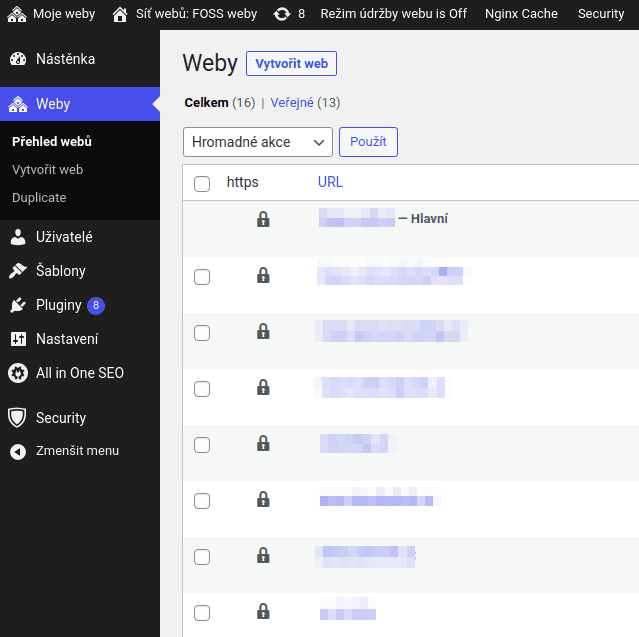
Task: Select the Weby sidebar menu item
Action: pos(80,104)
